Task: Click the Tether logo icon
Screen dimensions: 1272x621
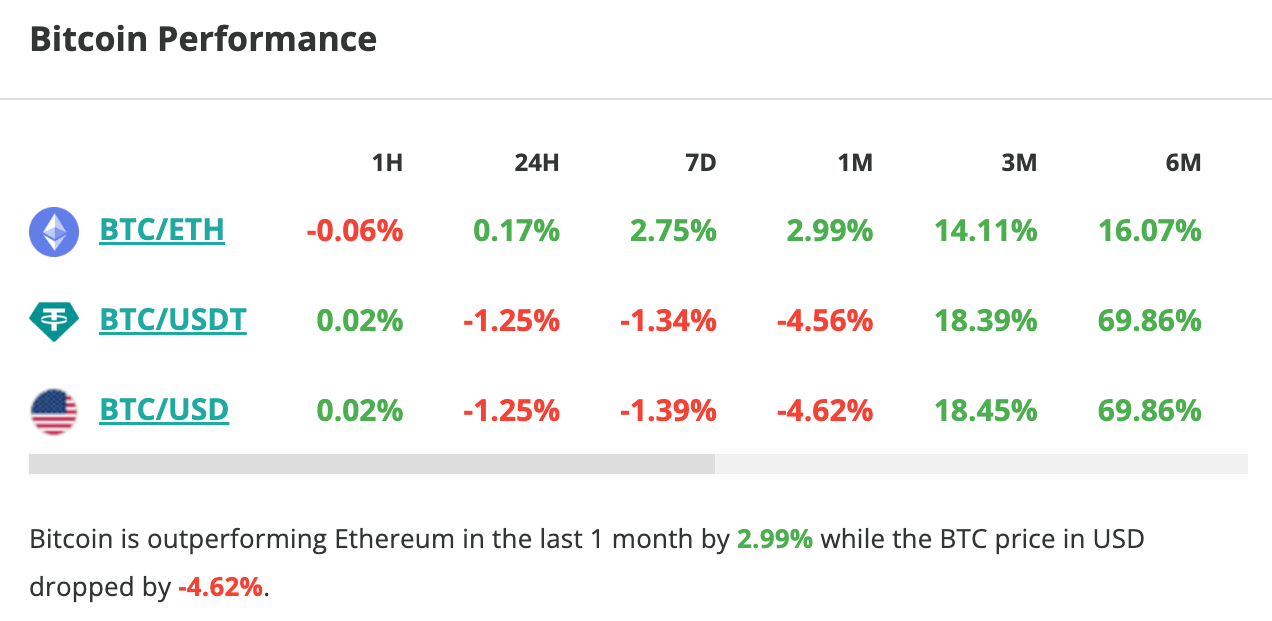Action: (x=54, y=321)
